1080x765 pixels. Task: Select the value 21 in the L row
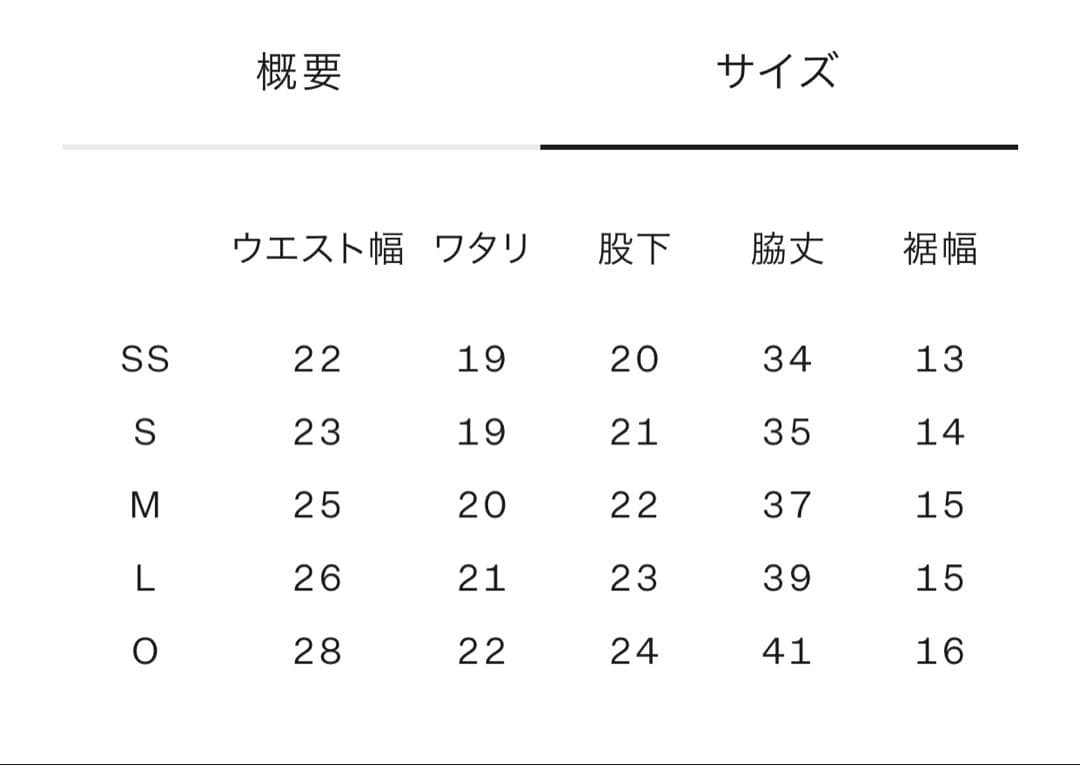tap(482, 578)
